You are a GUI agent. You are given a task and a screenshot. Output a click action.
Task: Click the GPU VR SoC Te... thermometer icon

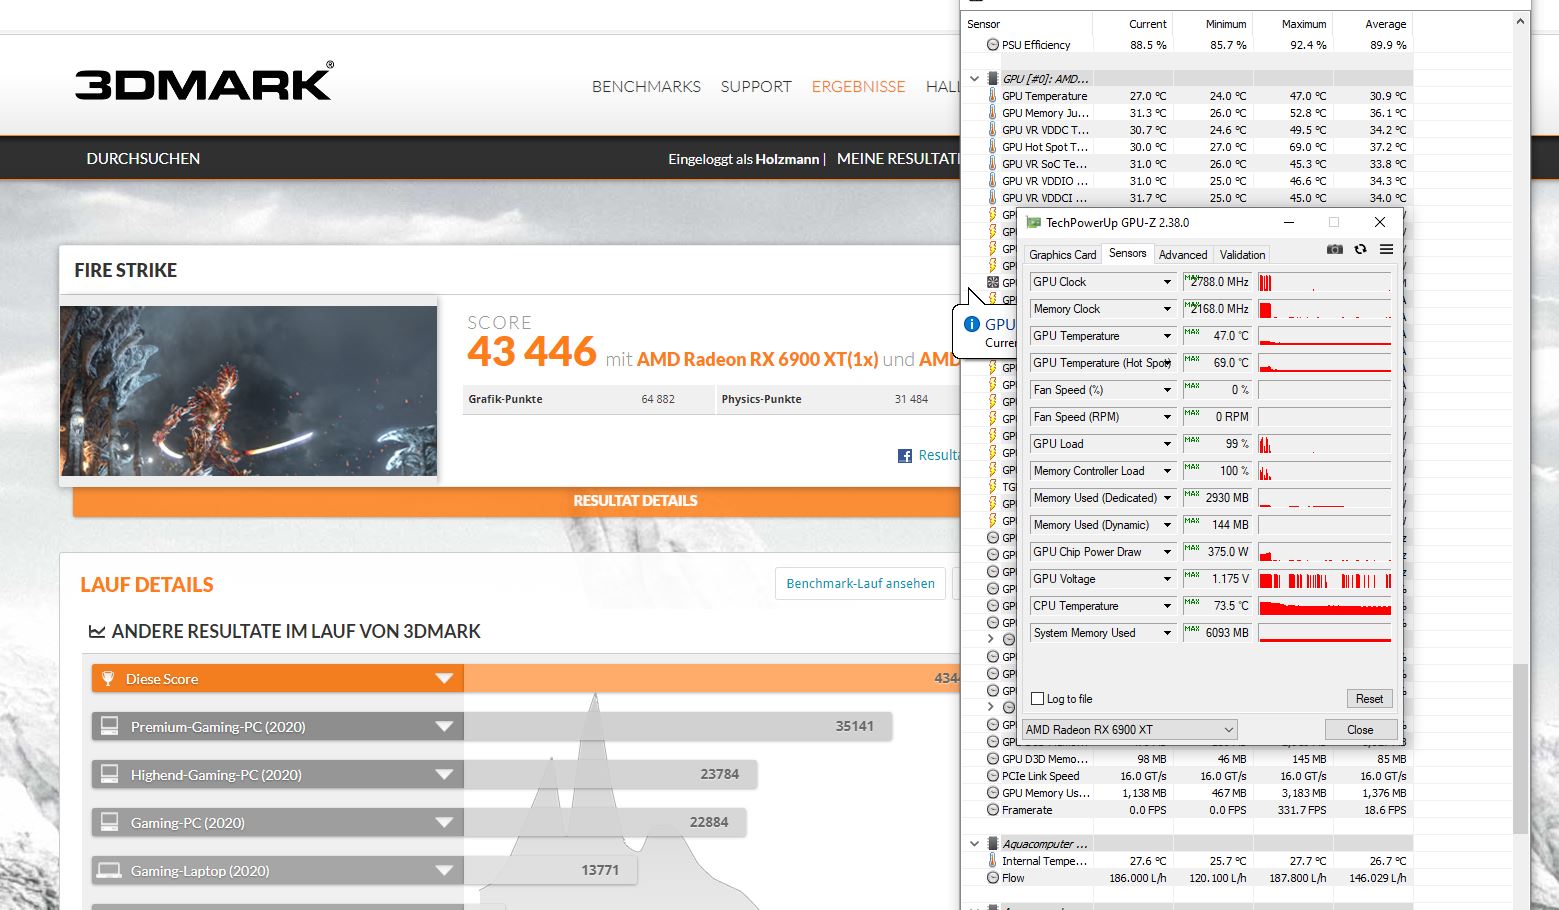tap(993, 164)
